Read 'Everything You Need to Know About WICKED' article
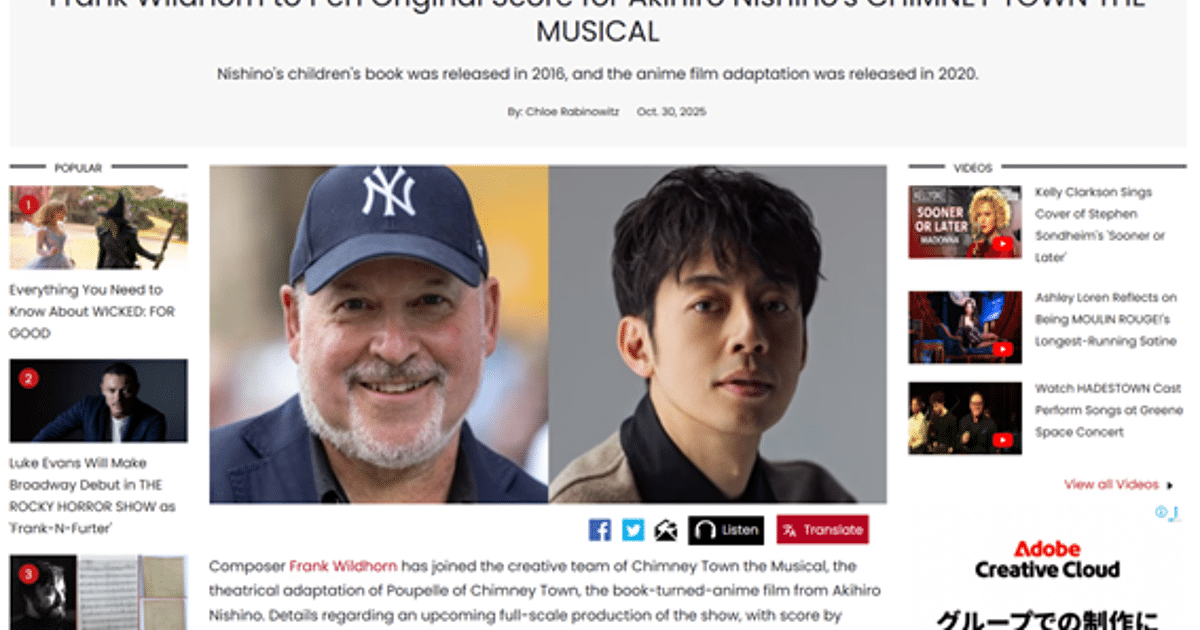The height and width of the screenshot is (630, 1200). tap(92, 311)
